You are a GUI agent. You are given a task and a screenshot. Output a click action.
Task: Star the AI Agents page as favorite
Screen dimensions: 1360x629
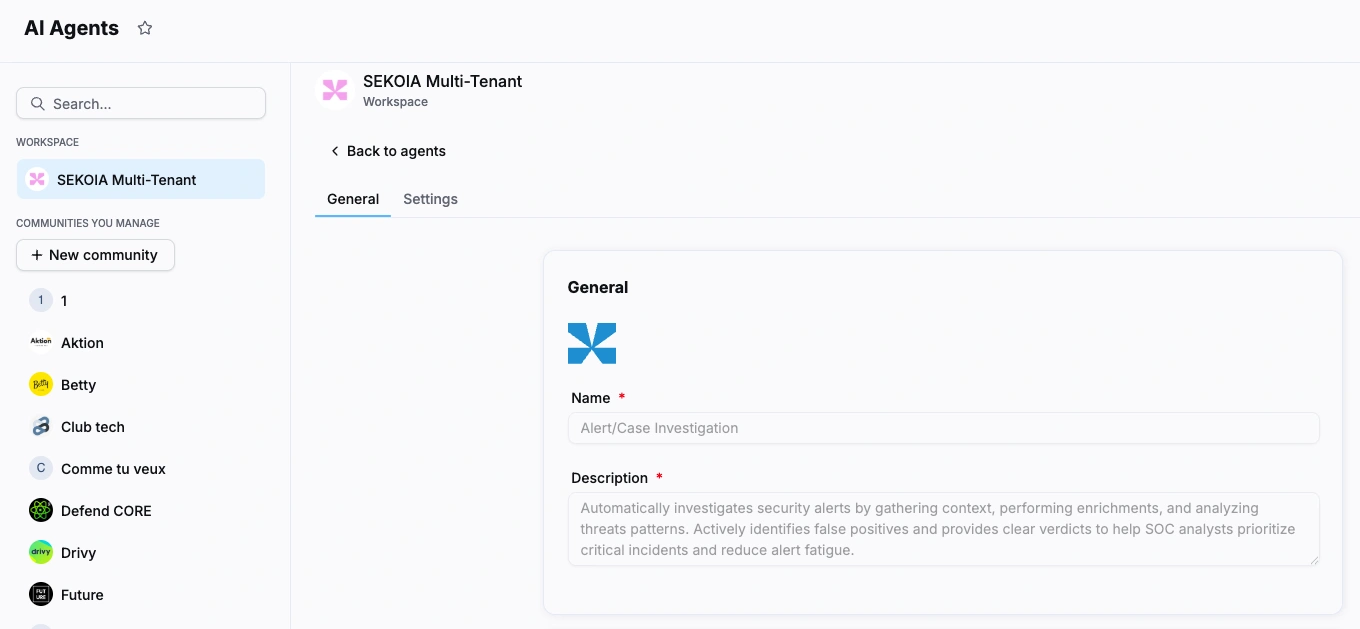(x=145, y=28)
